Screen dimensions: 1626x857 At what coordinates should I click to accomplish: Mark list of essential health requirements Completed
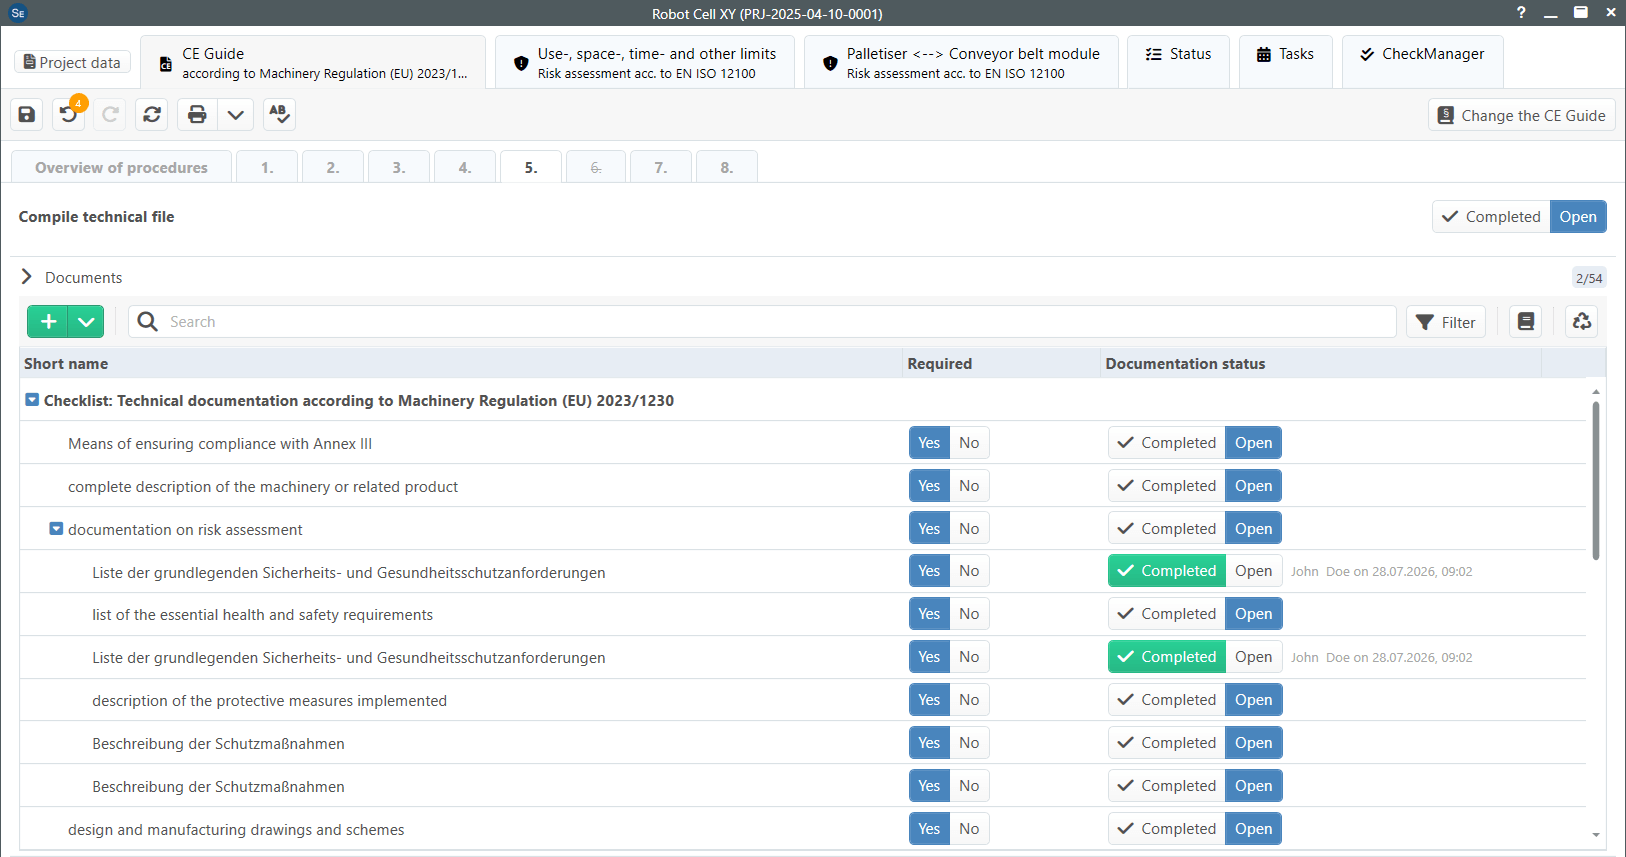[1167, 614]
